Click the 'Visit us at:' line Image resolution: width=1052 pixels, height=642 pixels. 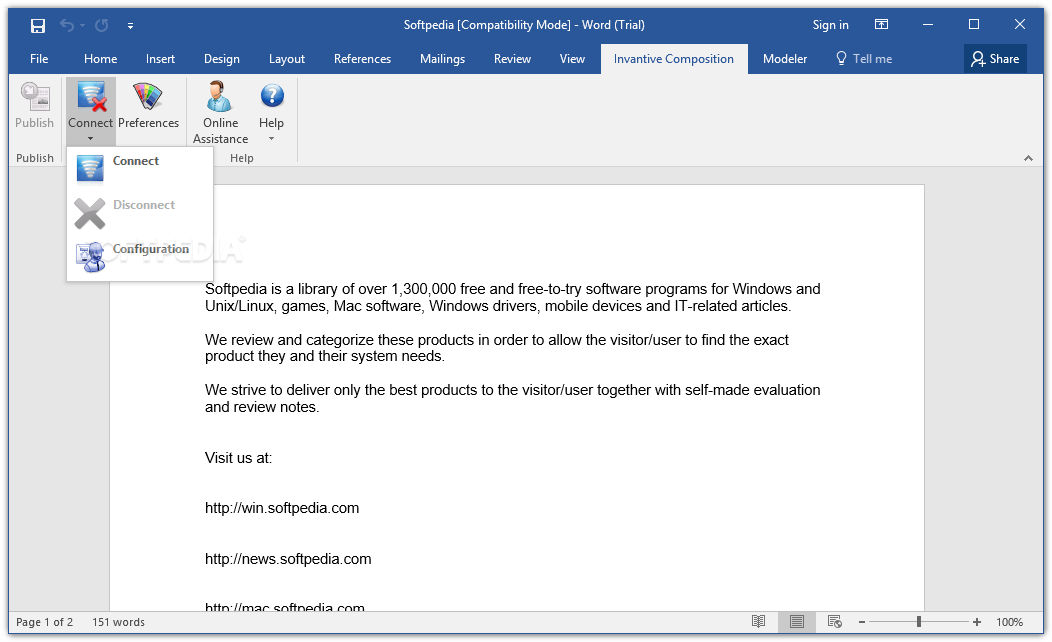238,458
